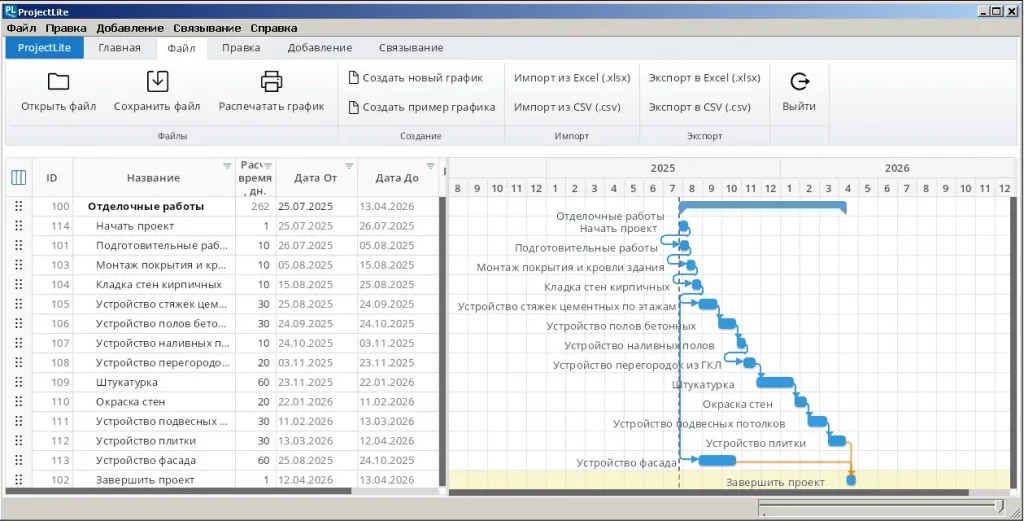Viewport: 1024px width, 521px height.
Task: Open the filter on the Дата До column
Action: coord(430,166)
